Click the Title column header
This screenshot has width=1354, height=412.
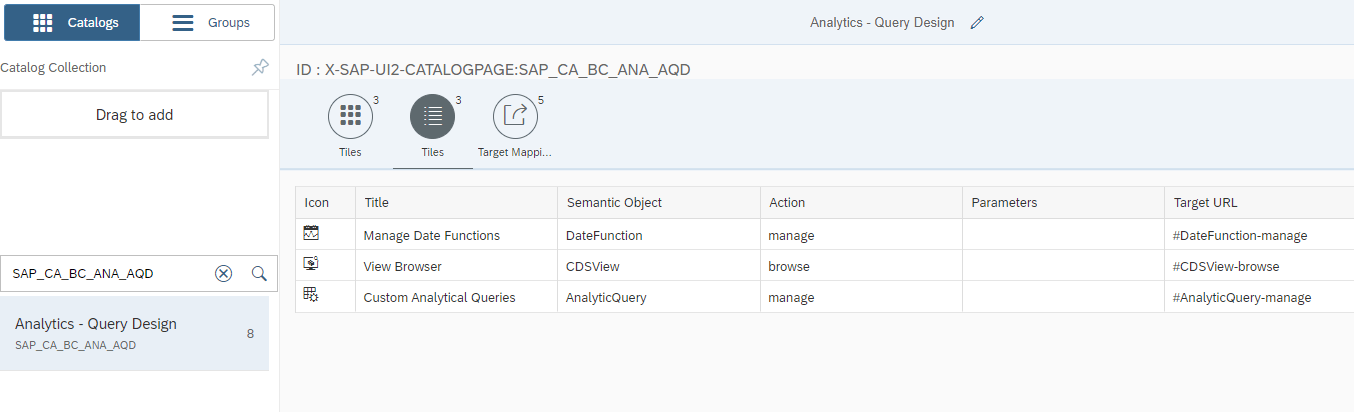pos(377,203)
